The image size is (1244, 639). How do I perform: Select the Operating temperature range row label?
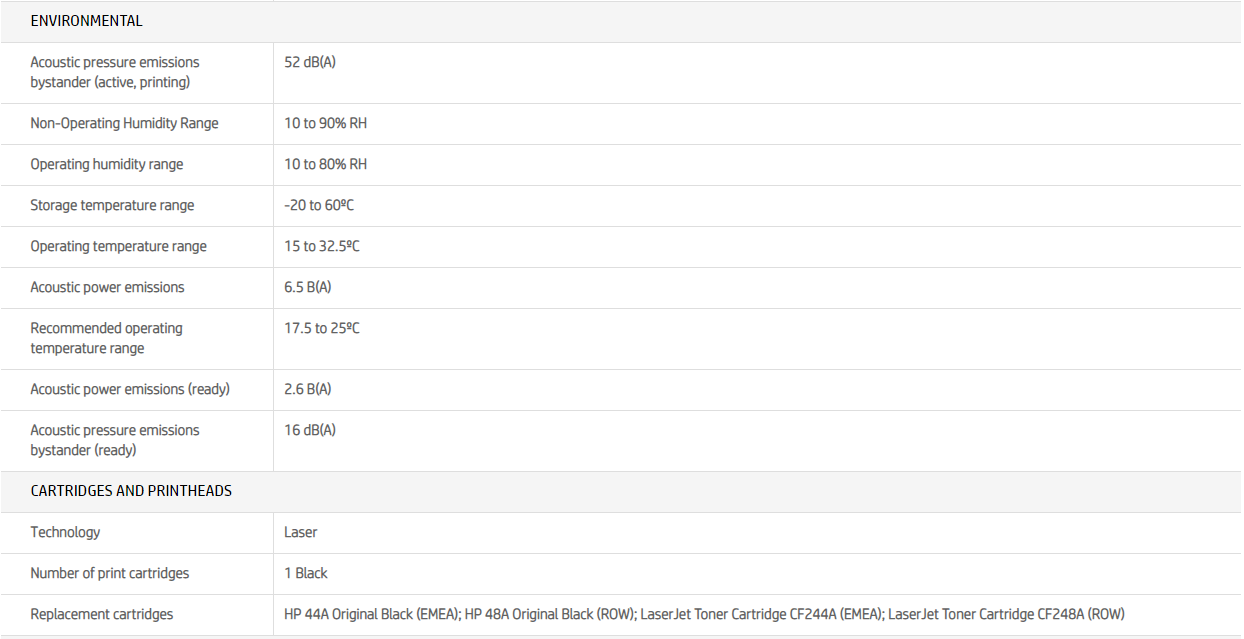(118, 247)
